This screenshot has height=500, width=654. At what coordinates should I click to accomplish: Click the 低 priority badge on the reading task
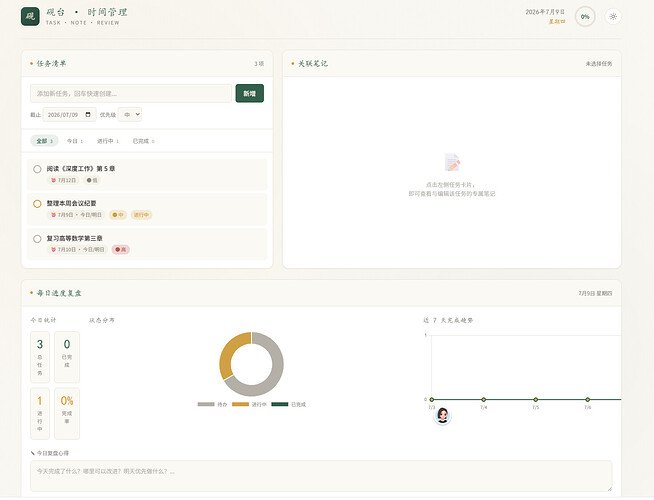coord(92,180)
